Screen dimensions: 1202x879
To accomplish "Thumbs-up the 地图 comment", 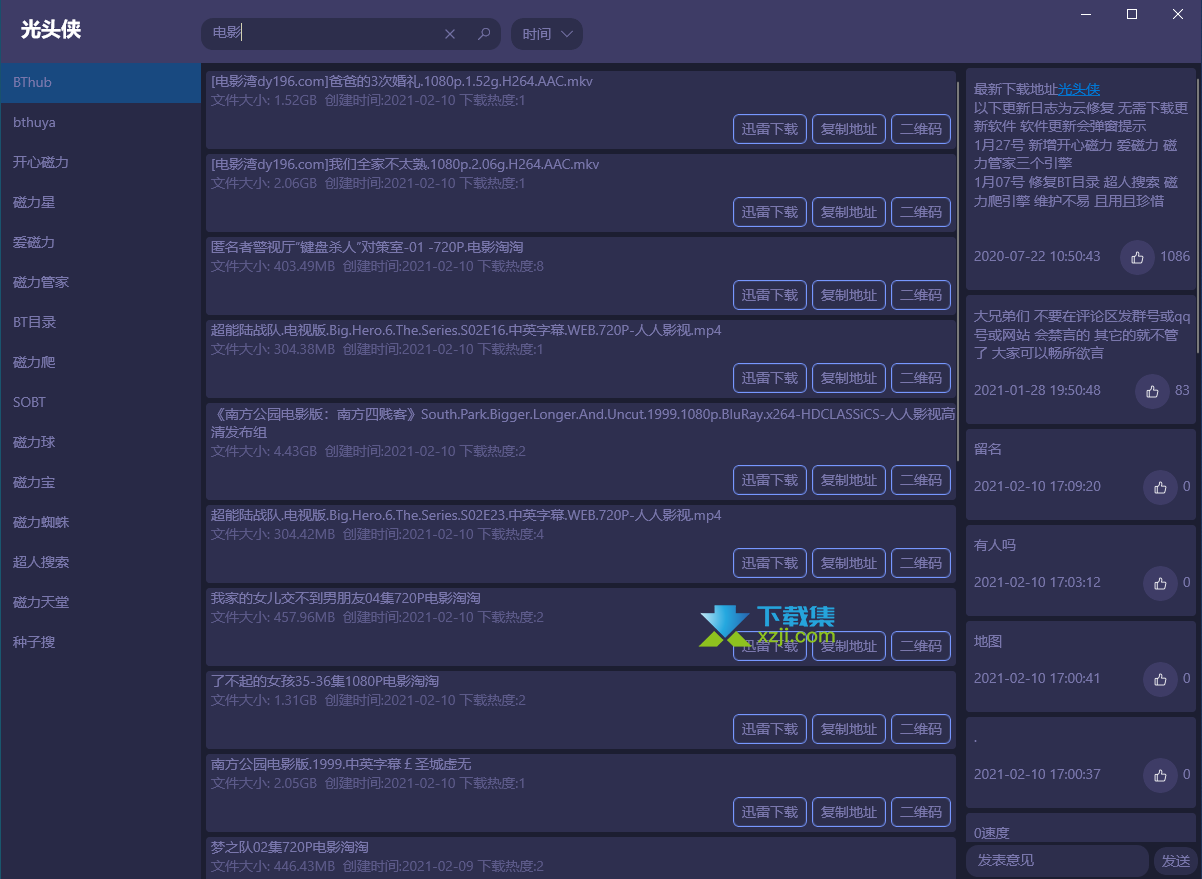I will tap(1160, 679).
